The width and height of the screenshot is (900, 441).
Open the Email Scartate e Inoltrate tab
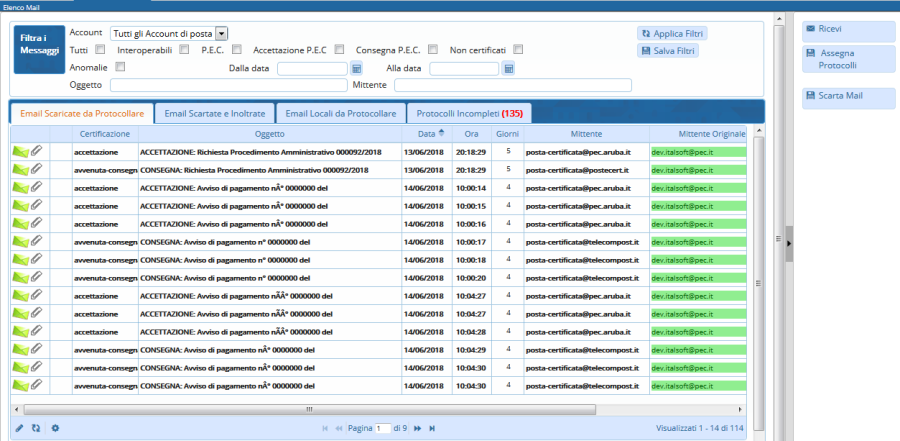click(x=214, y=113)
